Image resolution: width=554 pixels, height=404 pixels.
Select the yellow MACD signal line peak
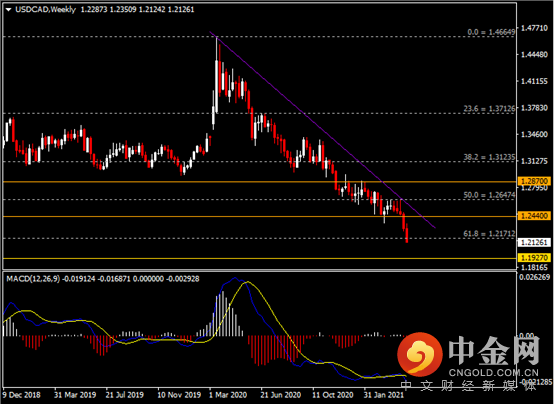247,282
